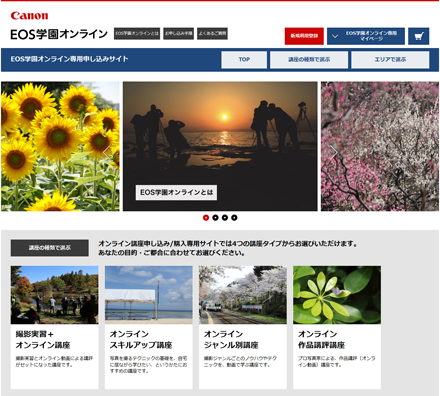The width and height of the screenshot is (440, 396).
Task: Open the お申し込み手順 header button
Action: pos(178,34)
